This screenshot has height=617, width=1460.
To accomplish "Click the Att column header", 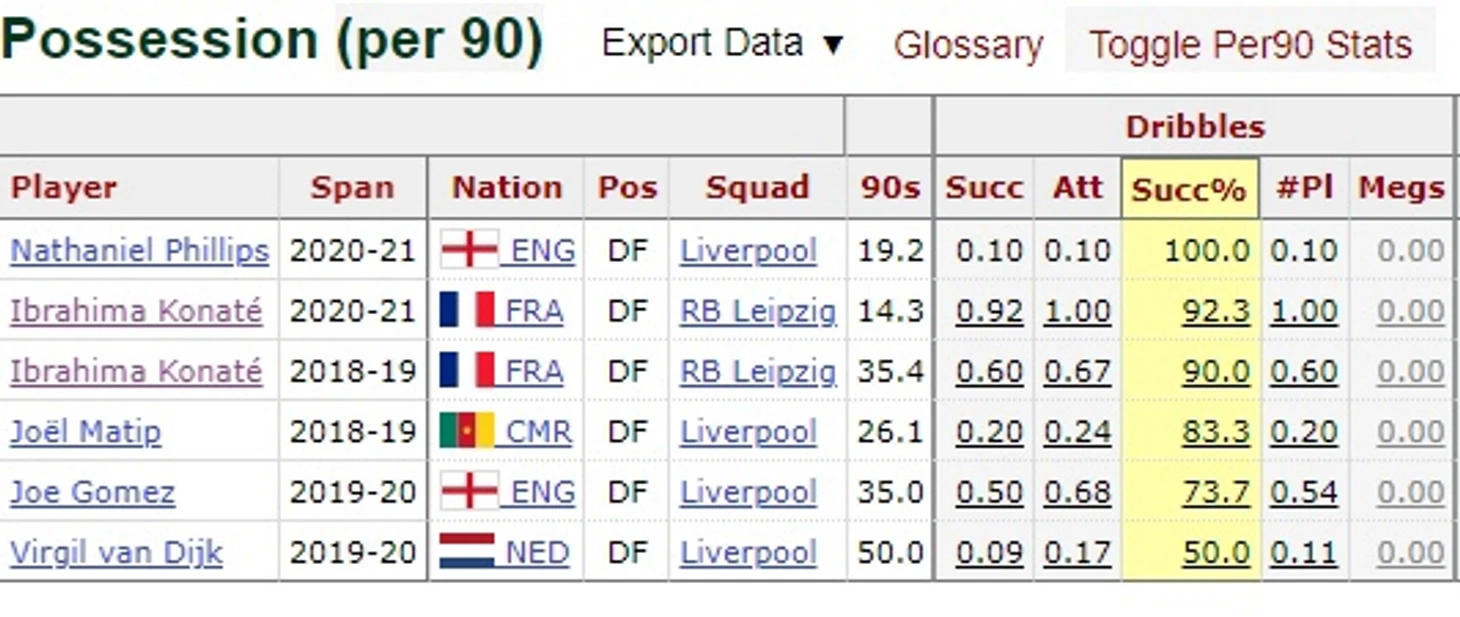I will tap(1077, 188).
